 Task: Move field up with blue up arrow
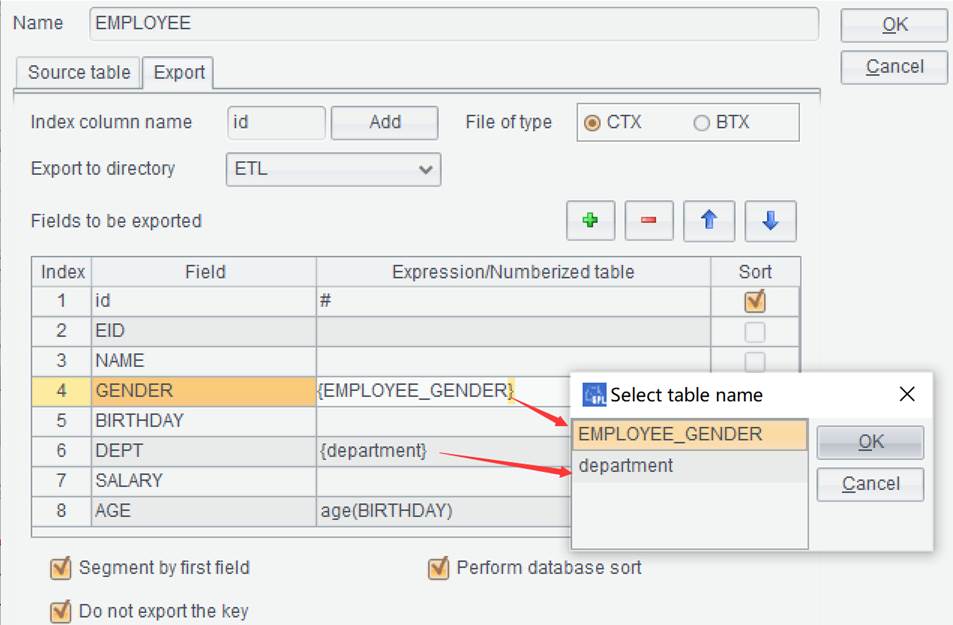[x=709, y=221]
